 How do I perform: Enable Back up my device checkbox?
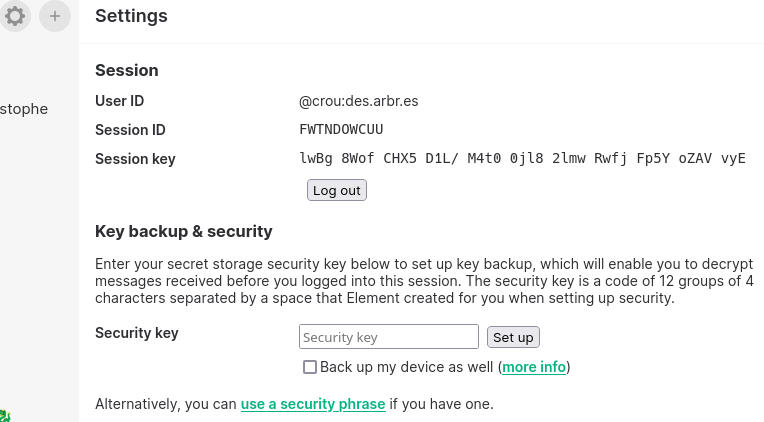coord(310,367)
